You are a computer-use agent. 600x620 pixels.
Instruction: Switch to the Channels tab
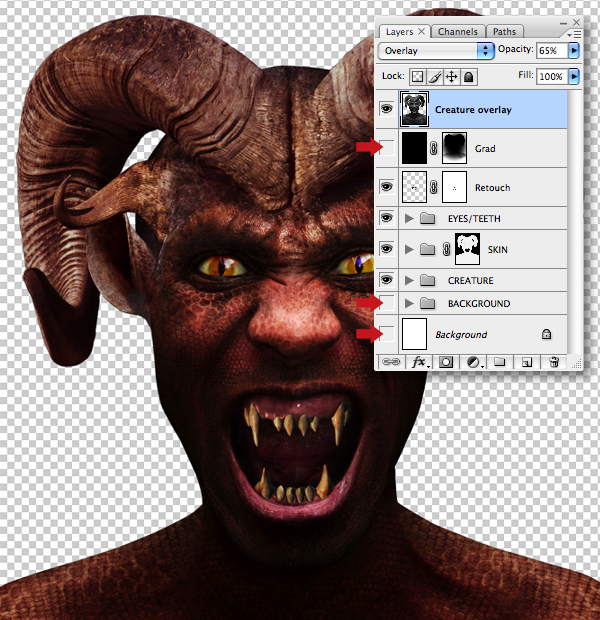click(457, 32)
